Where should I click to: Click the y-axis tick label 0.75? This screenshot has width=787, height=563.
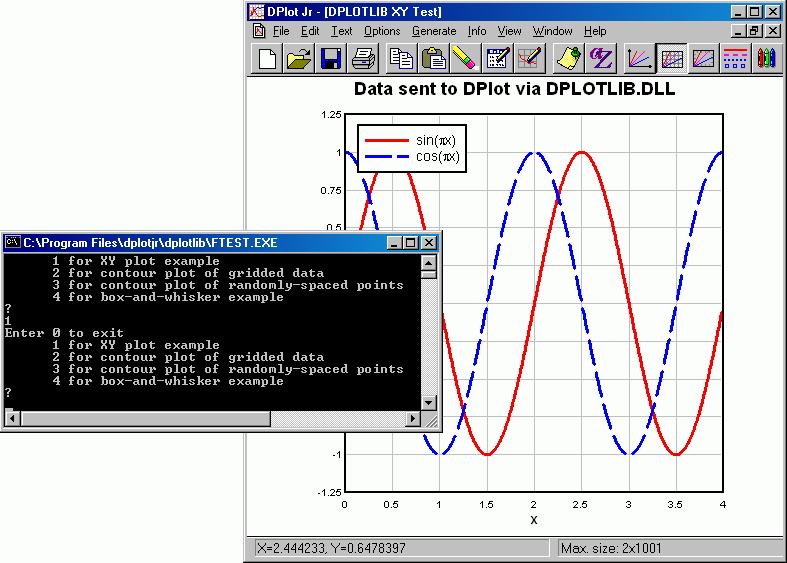(330, 190)
